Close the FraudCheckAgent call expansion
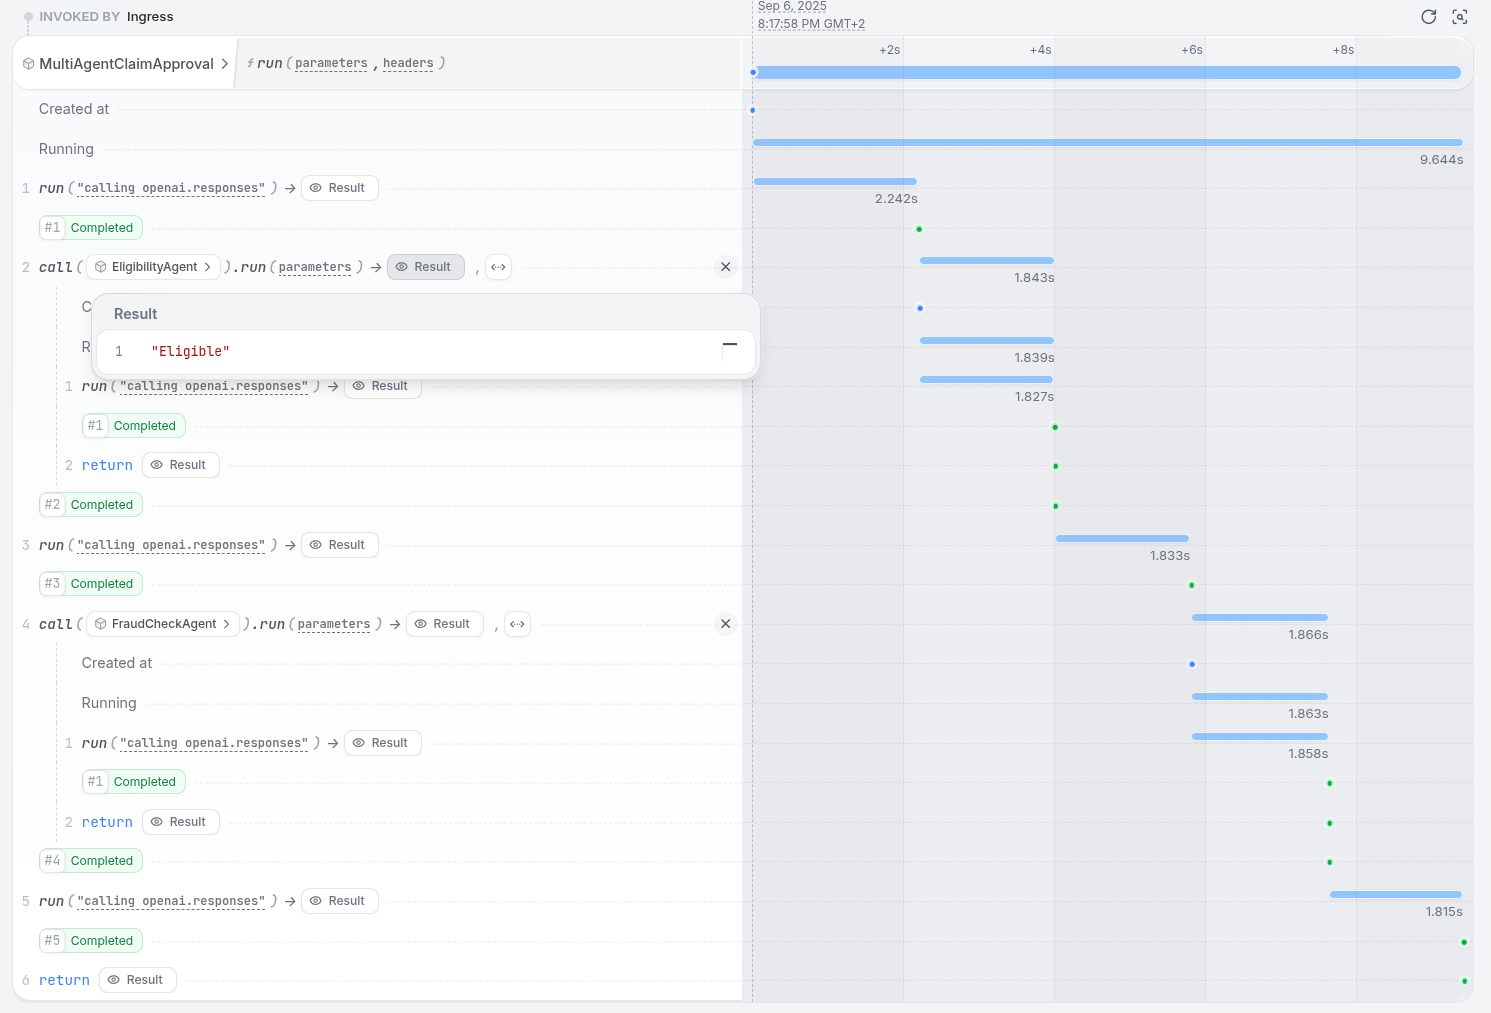 pyautogui.click(x=725, y=624)
